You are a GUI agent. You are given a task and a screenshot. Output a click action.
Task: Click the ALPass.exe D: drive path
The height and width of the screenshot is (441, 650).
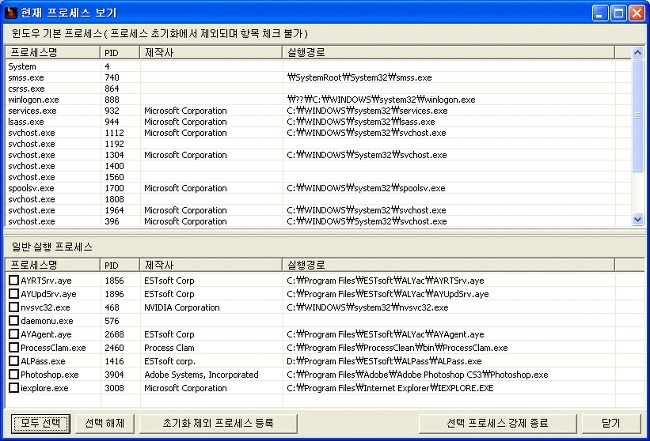(384, 361)
